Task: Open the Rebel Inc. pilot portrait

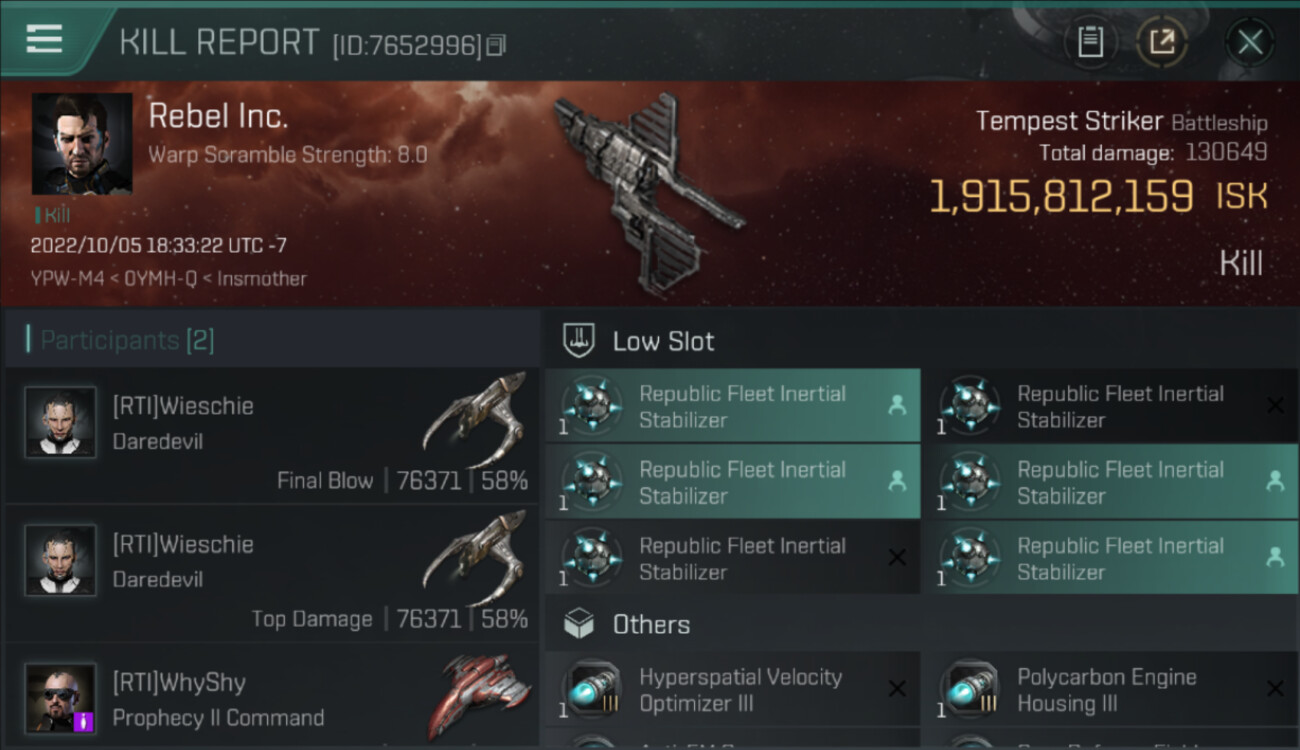Action: click(x=82, y=144)
